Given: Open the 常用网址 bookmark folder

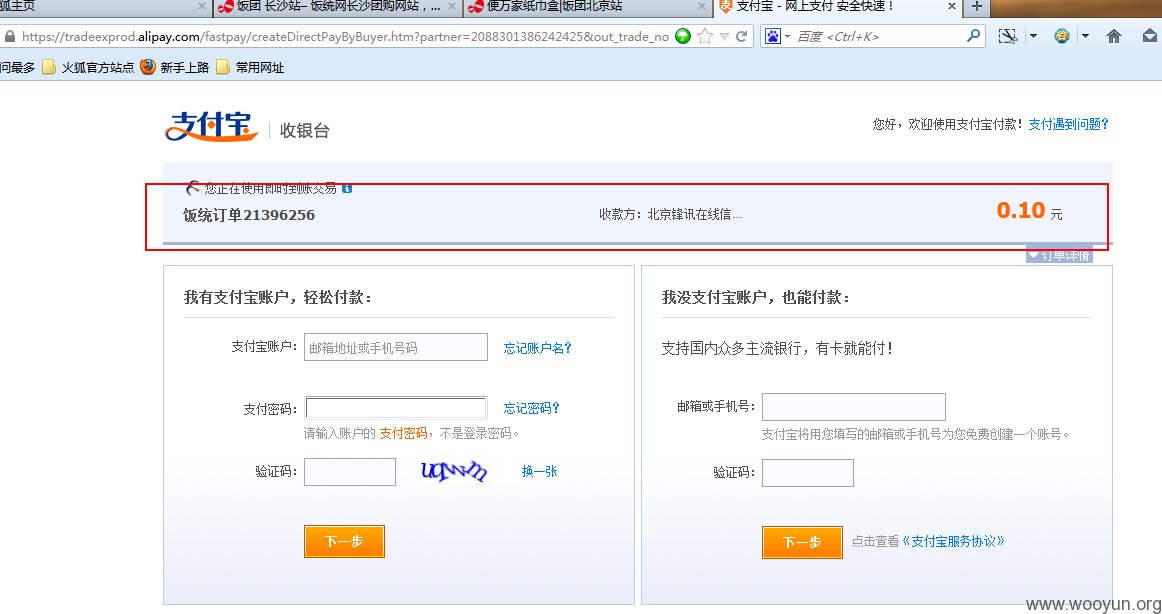Looking at the screenshot, I should (x=250, y=67).
